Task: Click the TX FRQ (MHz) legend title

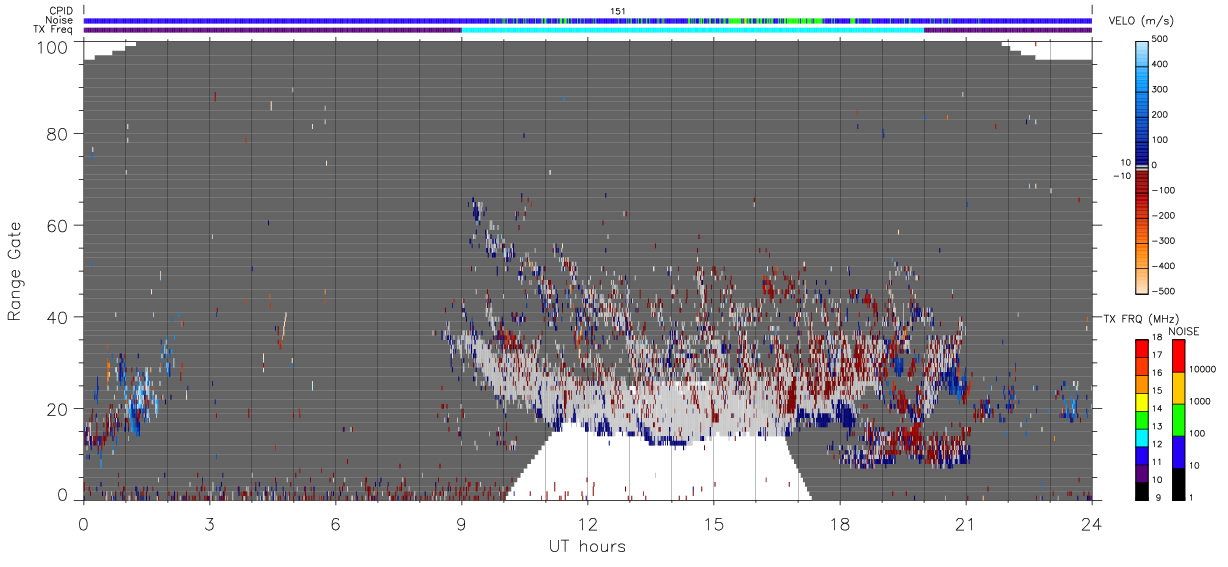Action: coord(1140,318)
